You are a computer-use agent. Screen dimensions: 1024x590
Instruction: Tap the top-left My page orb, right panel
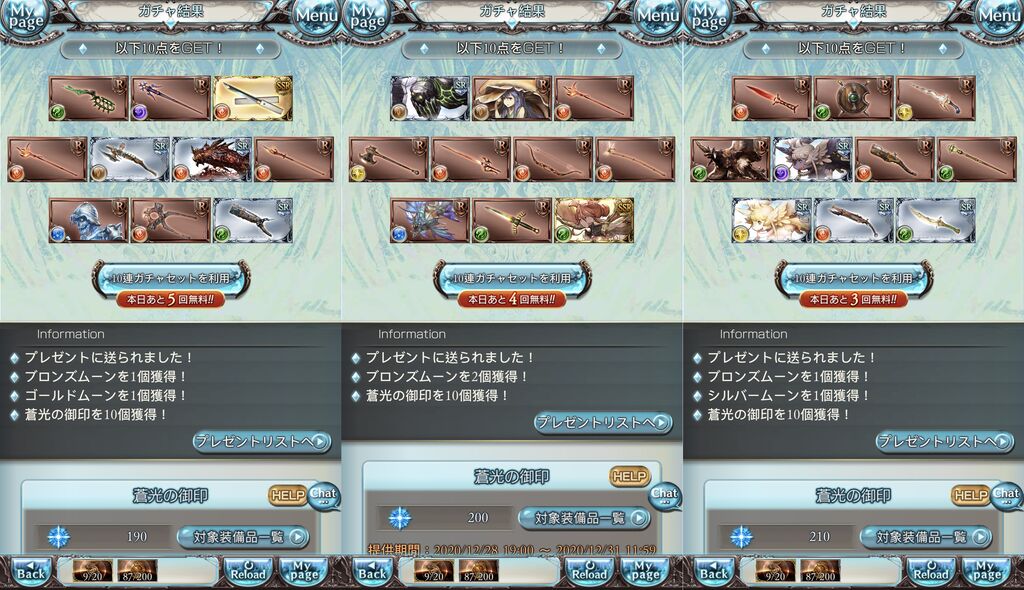click(x=708, y=17)
